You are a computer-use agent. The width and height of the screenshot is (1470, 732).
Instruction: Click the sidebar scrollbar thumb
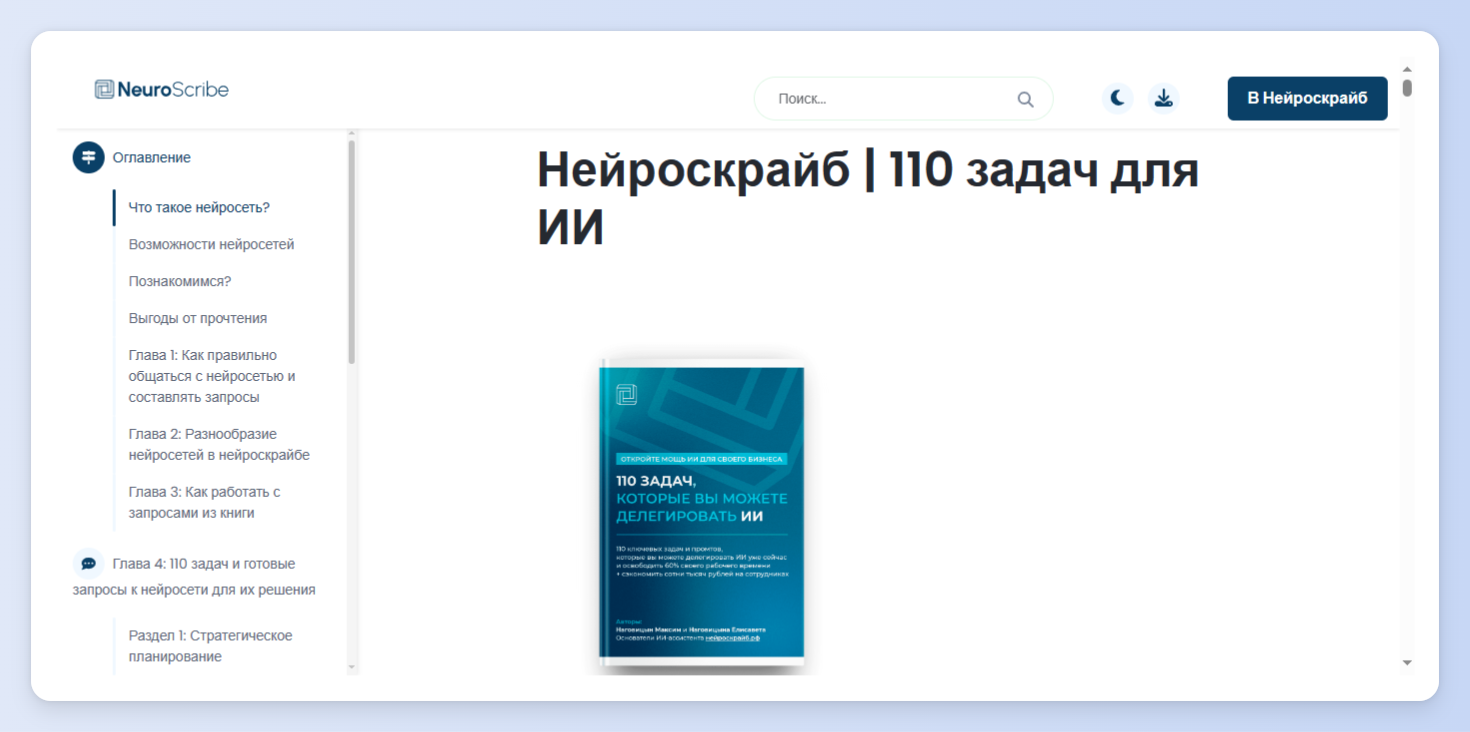(351, 252)
